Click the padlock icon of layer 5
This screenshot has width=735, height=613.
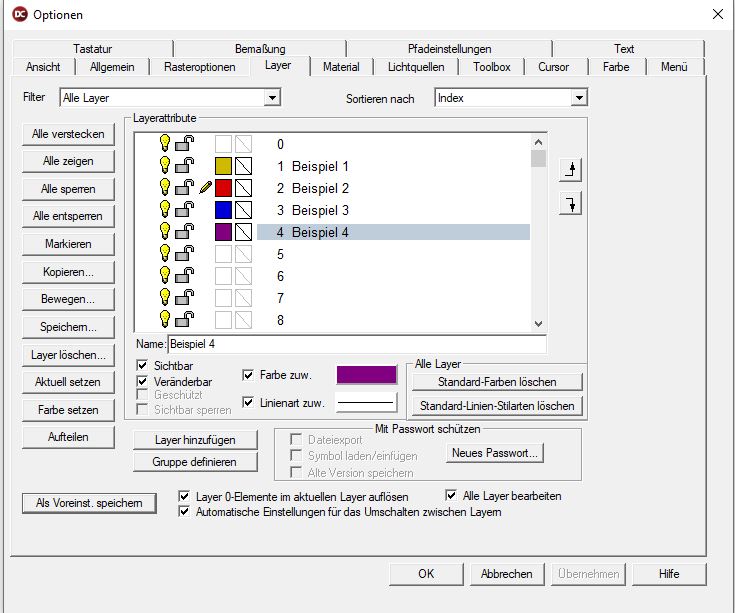point(185,253)
